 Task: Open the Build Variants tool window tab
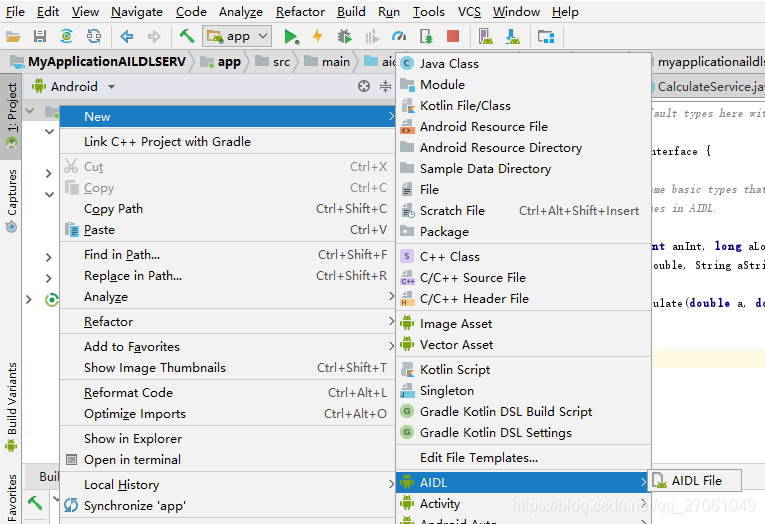click(11, 407)
